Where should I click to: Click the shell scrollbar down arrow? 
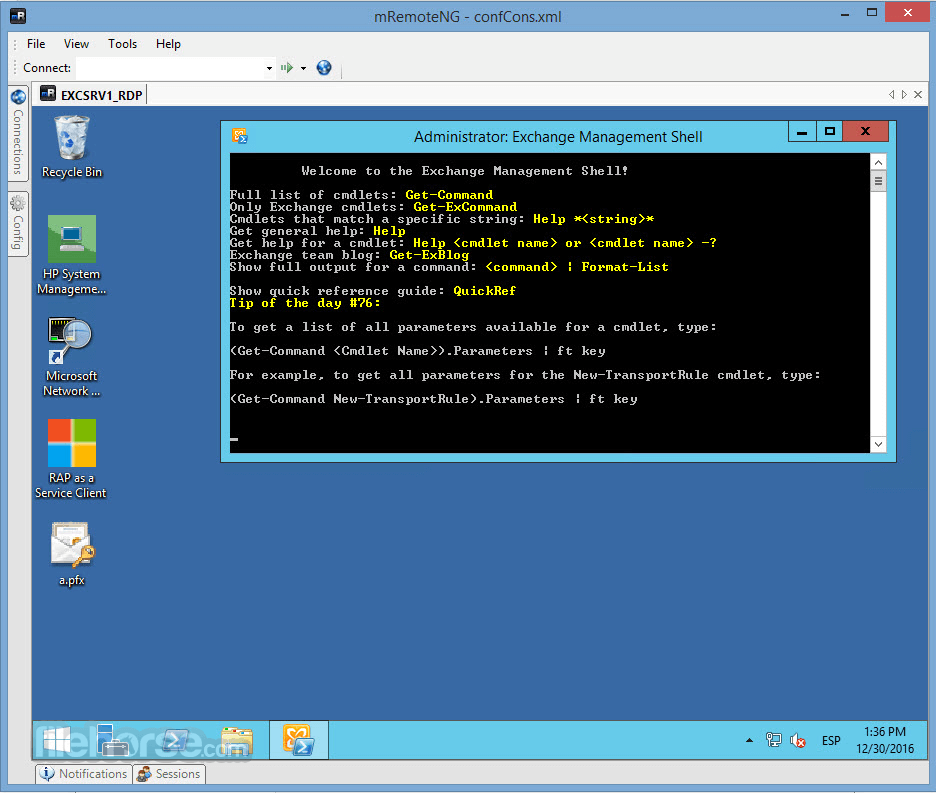click(878, 444)
